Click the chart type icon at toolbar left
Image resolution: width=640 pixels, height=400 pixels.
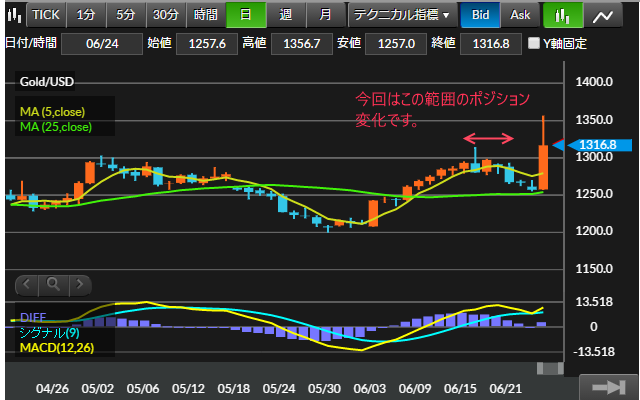[x=14, y=15]
